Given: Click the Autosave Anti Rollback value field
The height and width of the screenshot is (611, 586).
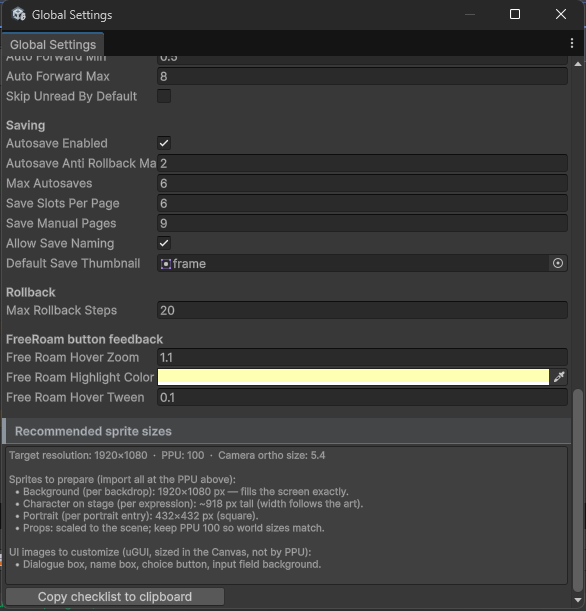Looking at the screenshot, I should click(x=362, y=163).
